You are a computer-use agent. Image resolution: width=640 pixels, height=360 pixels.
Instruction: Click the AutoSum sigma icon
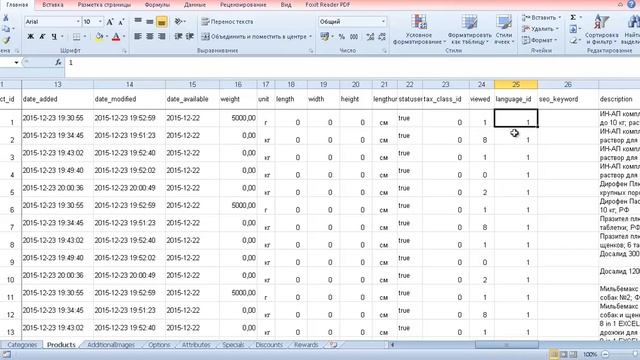(x=573, y=18)
